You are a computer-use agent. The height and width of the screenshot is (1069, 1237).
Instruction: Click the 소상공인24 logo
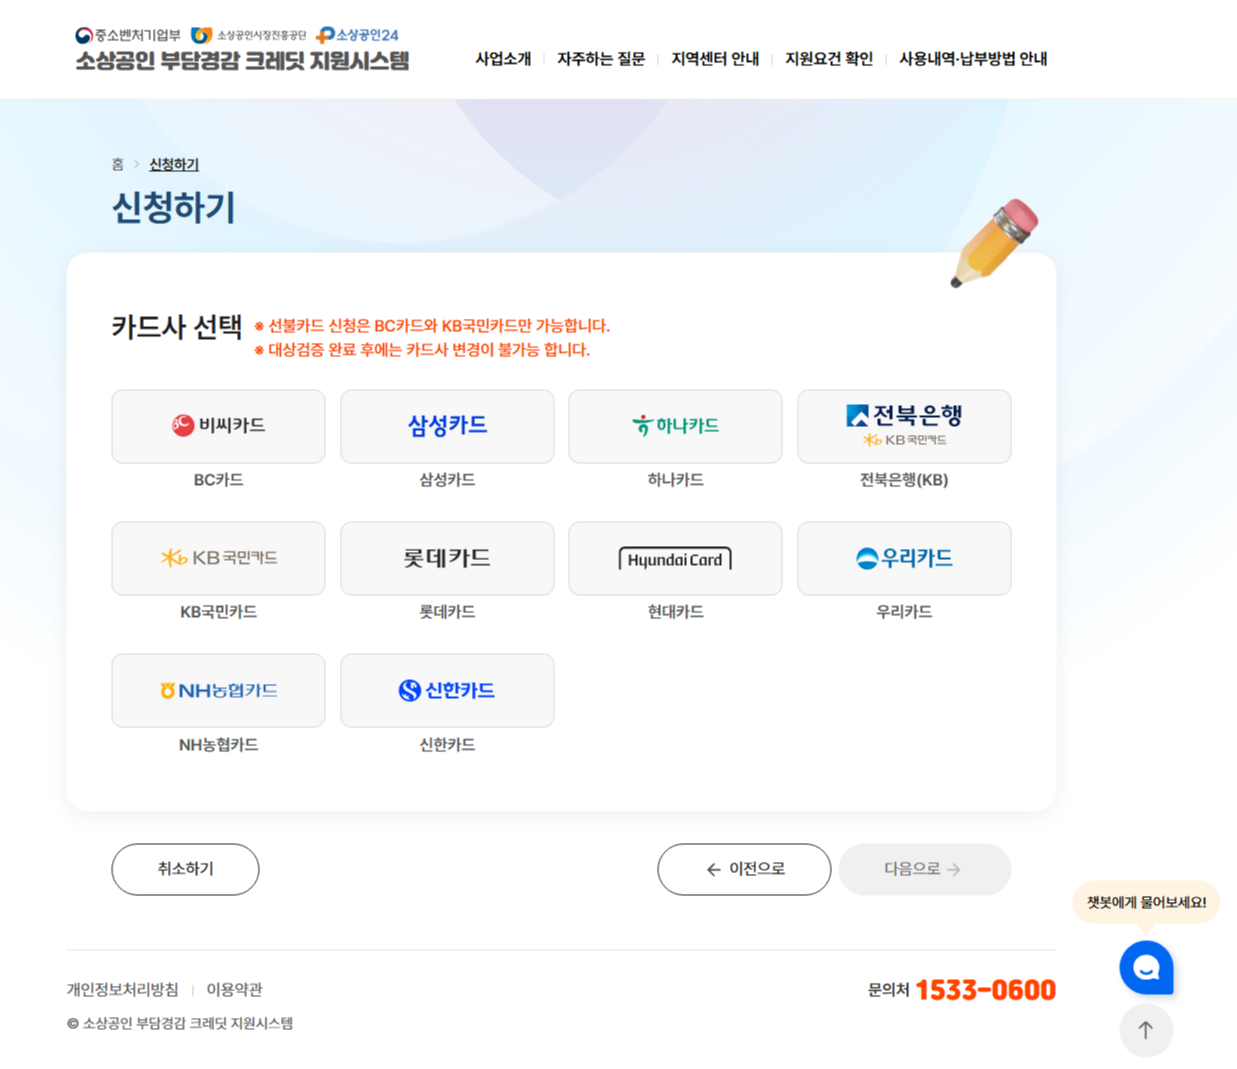(x=357, y=35)
